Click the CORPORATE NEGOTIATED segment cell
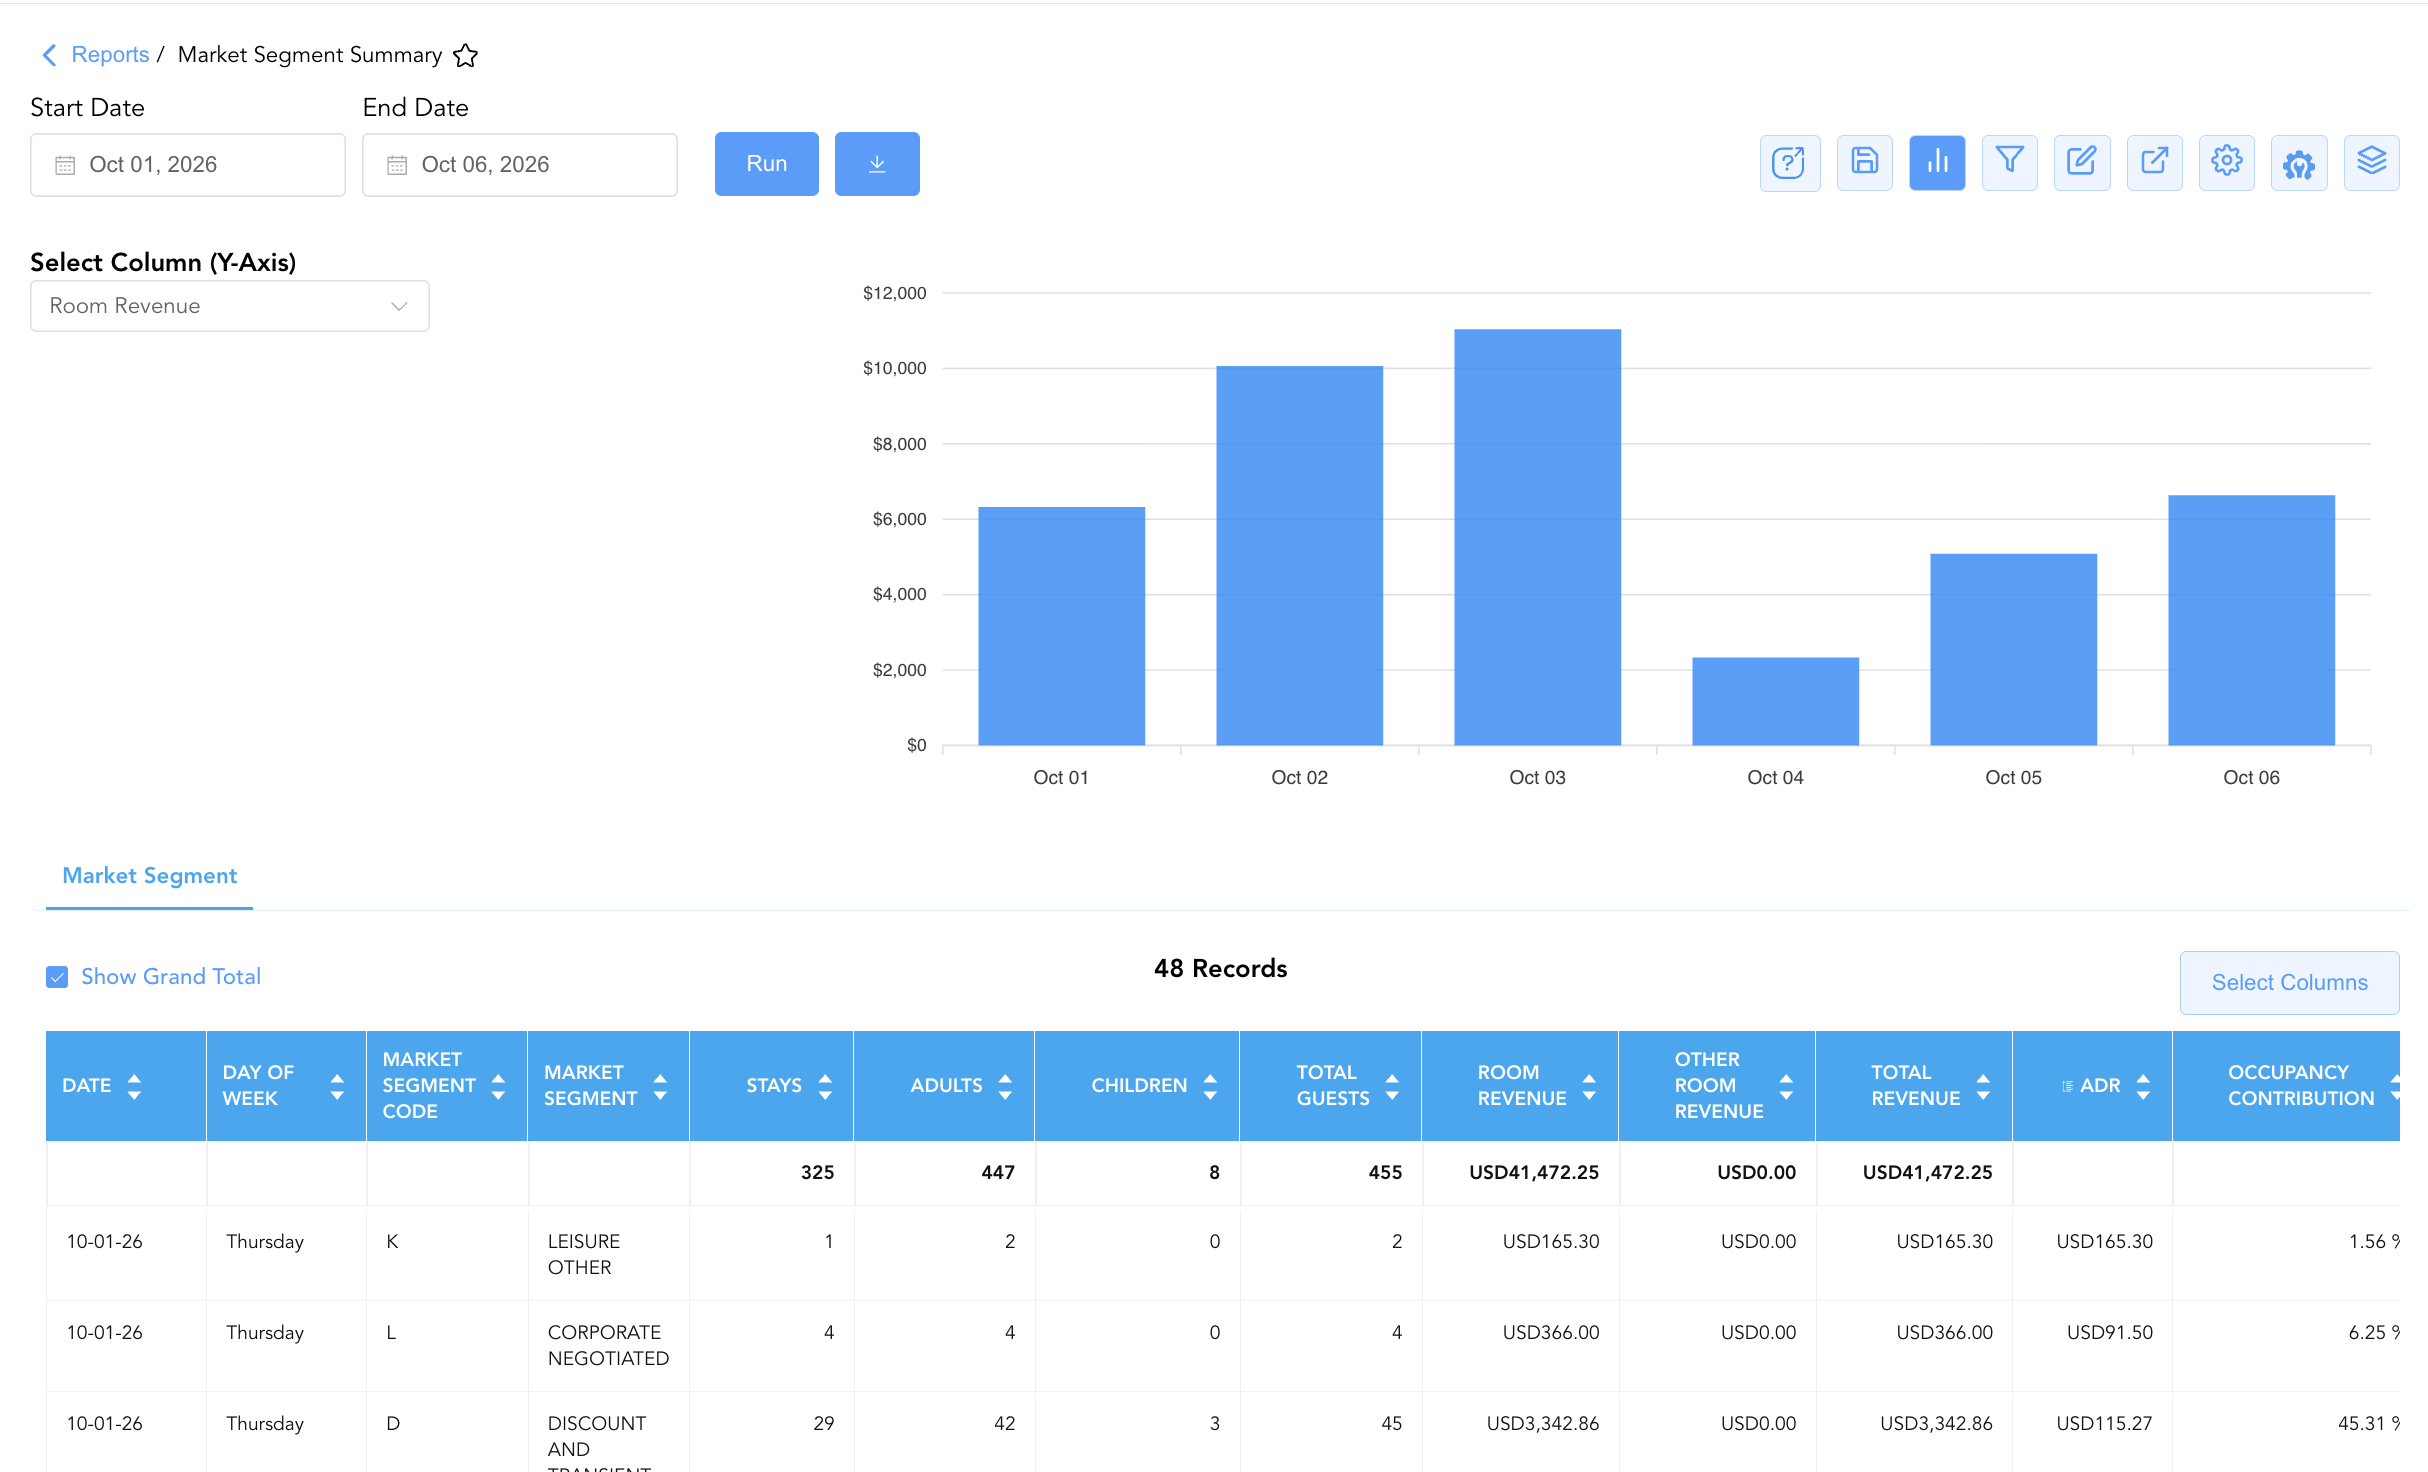 point(608,1345)
